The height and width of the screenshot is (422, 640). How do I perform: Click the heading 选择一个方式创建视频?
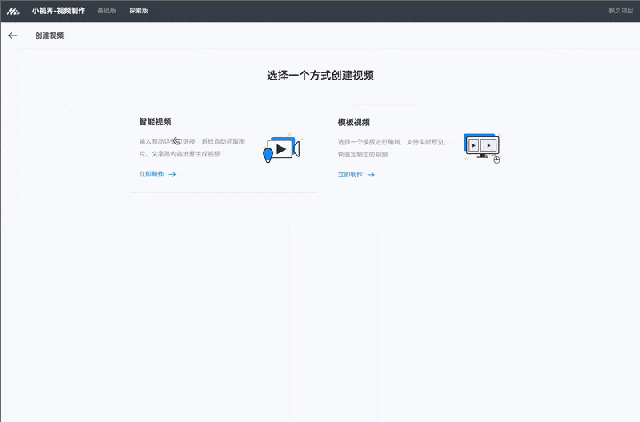coord(320,76)
